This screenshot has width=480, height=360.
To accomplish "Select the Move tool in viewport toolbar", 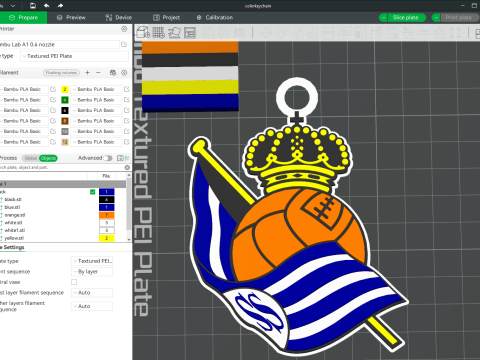I will [x=266, y=33].
